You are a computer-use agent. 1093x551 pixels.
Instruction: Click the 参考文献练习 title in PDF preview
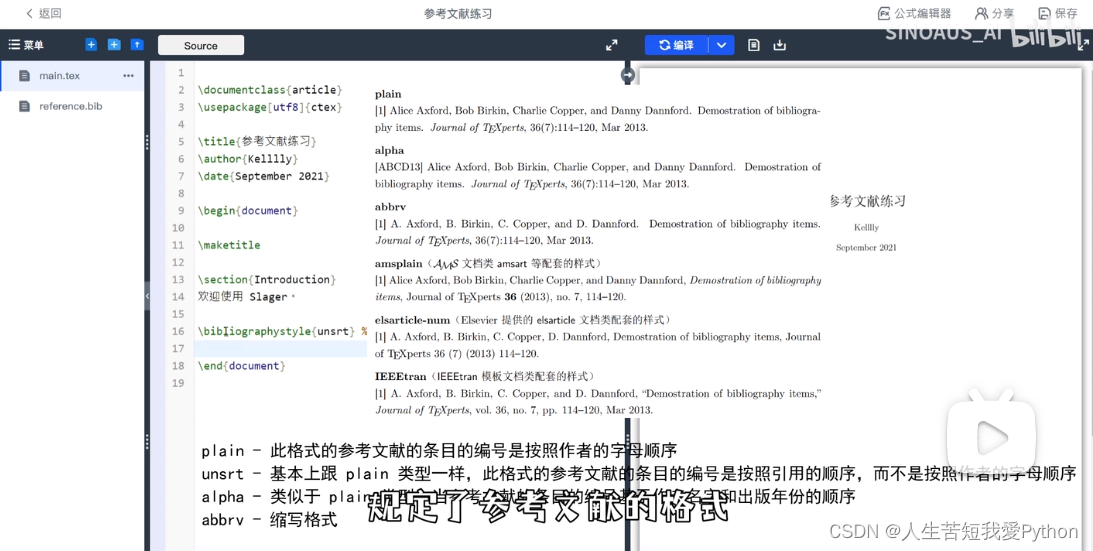coord(867,201)
